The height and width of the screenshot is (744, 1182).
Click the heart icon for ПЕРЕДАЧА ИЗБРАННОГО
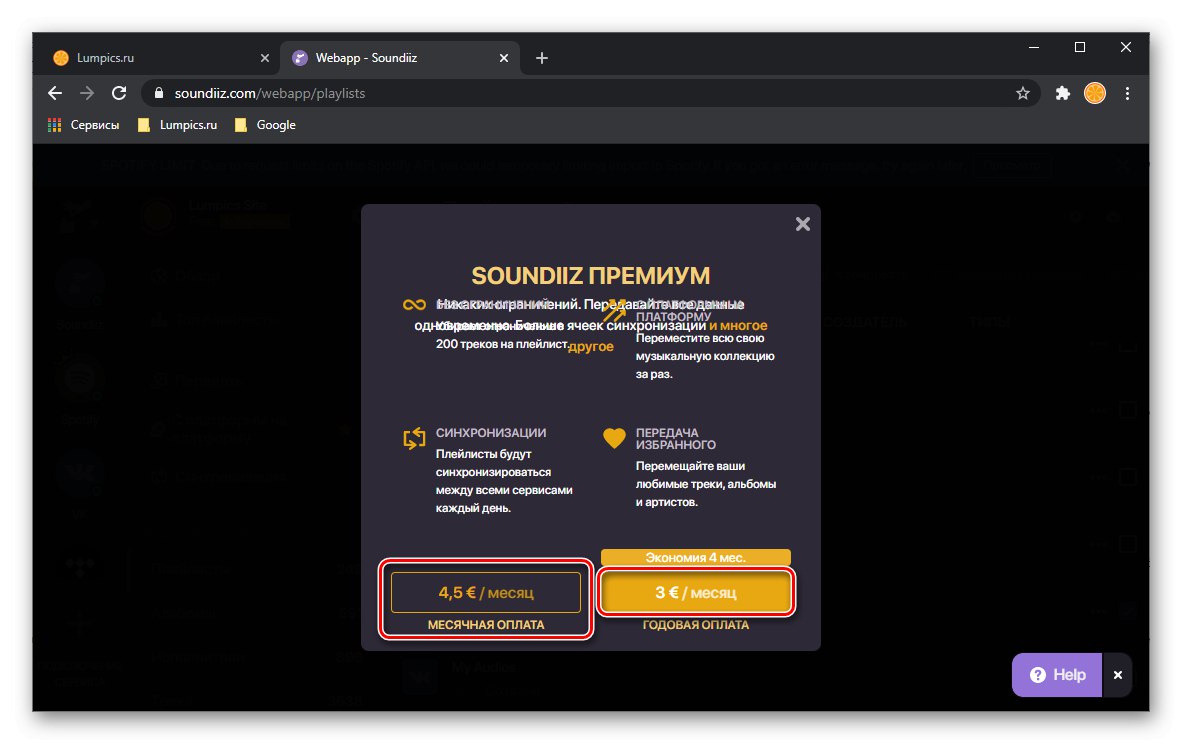tap(614, 438)
